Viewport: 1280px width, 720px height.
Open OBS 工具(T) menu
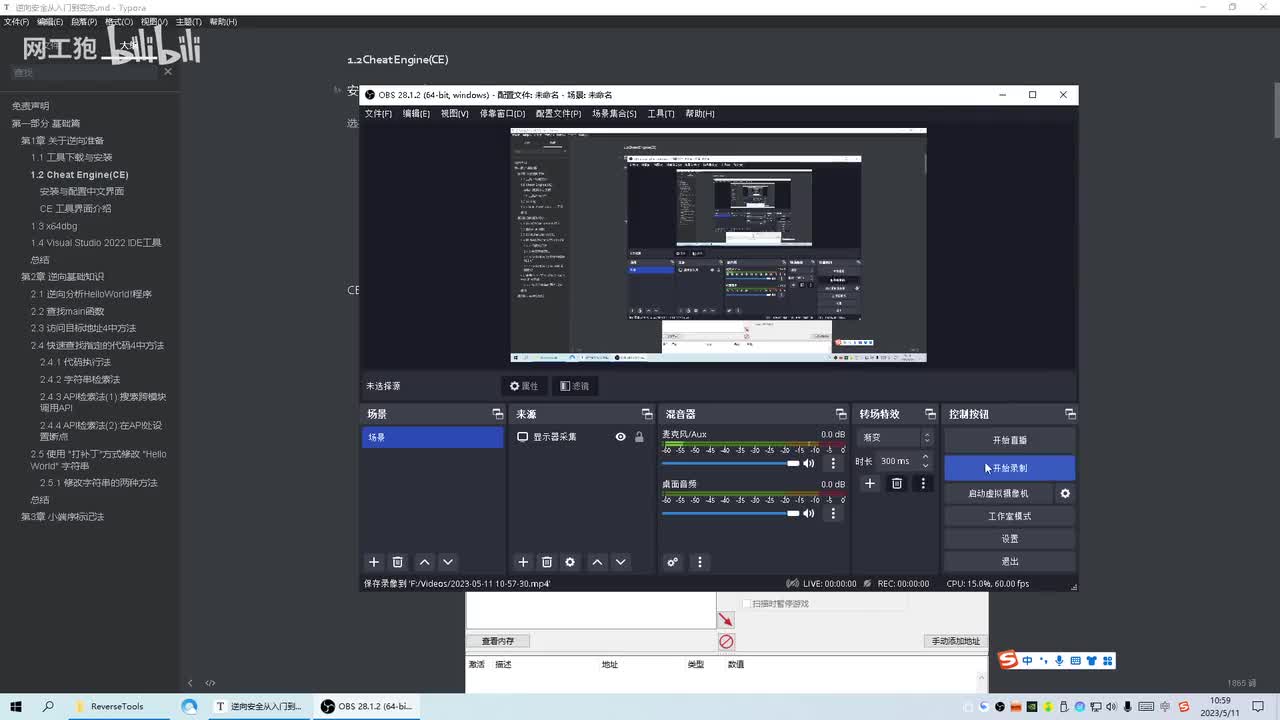tap(660, 114)
